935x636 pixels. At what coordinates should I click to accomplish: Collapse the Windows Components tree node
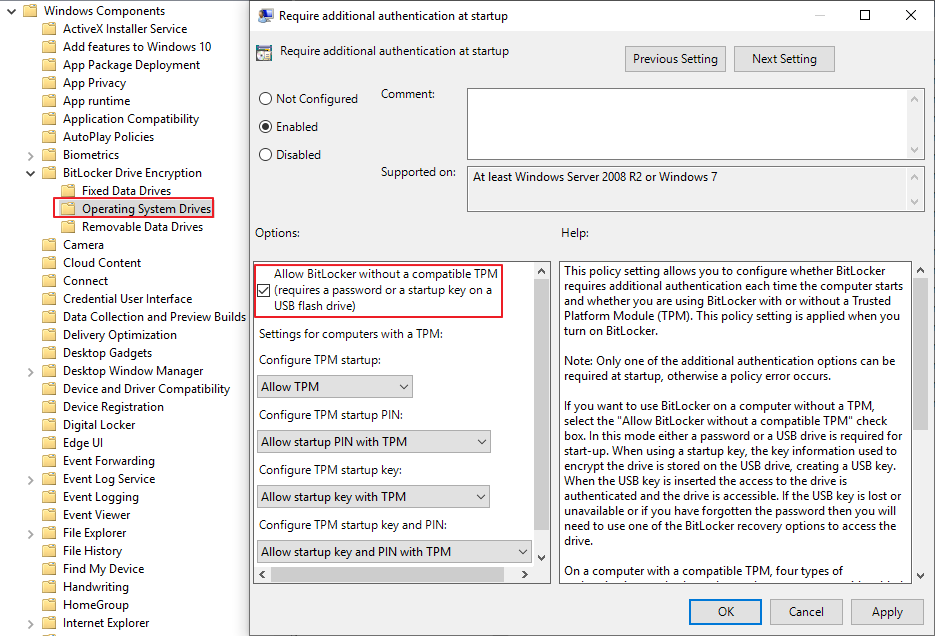tap(11, 11)
